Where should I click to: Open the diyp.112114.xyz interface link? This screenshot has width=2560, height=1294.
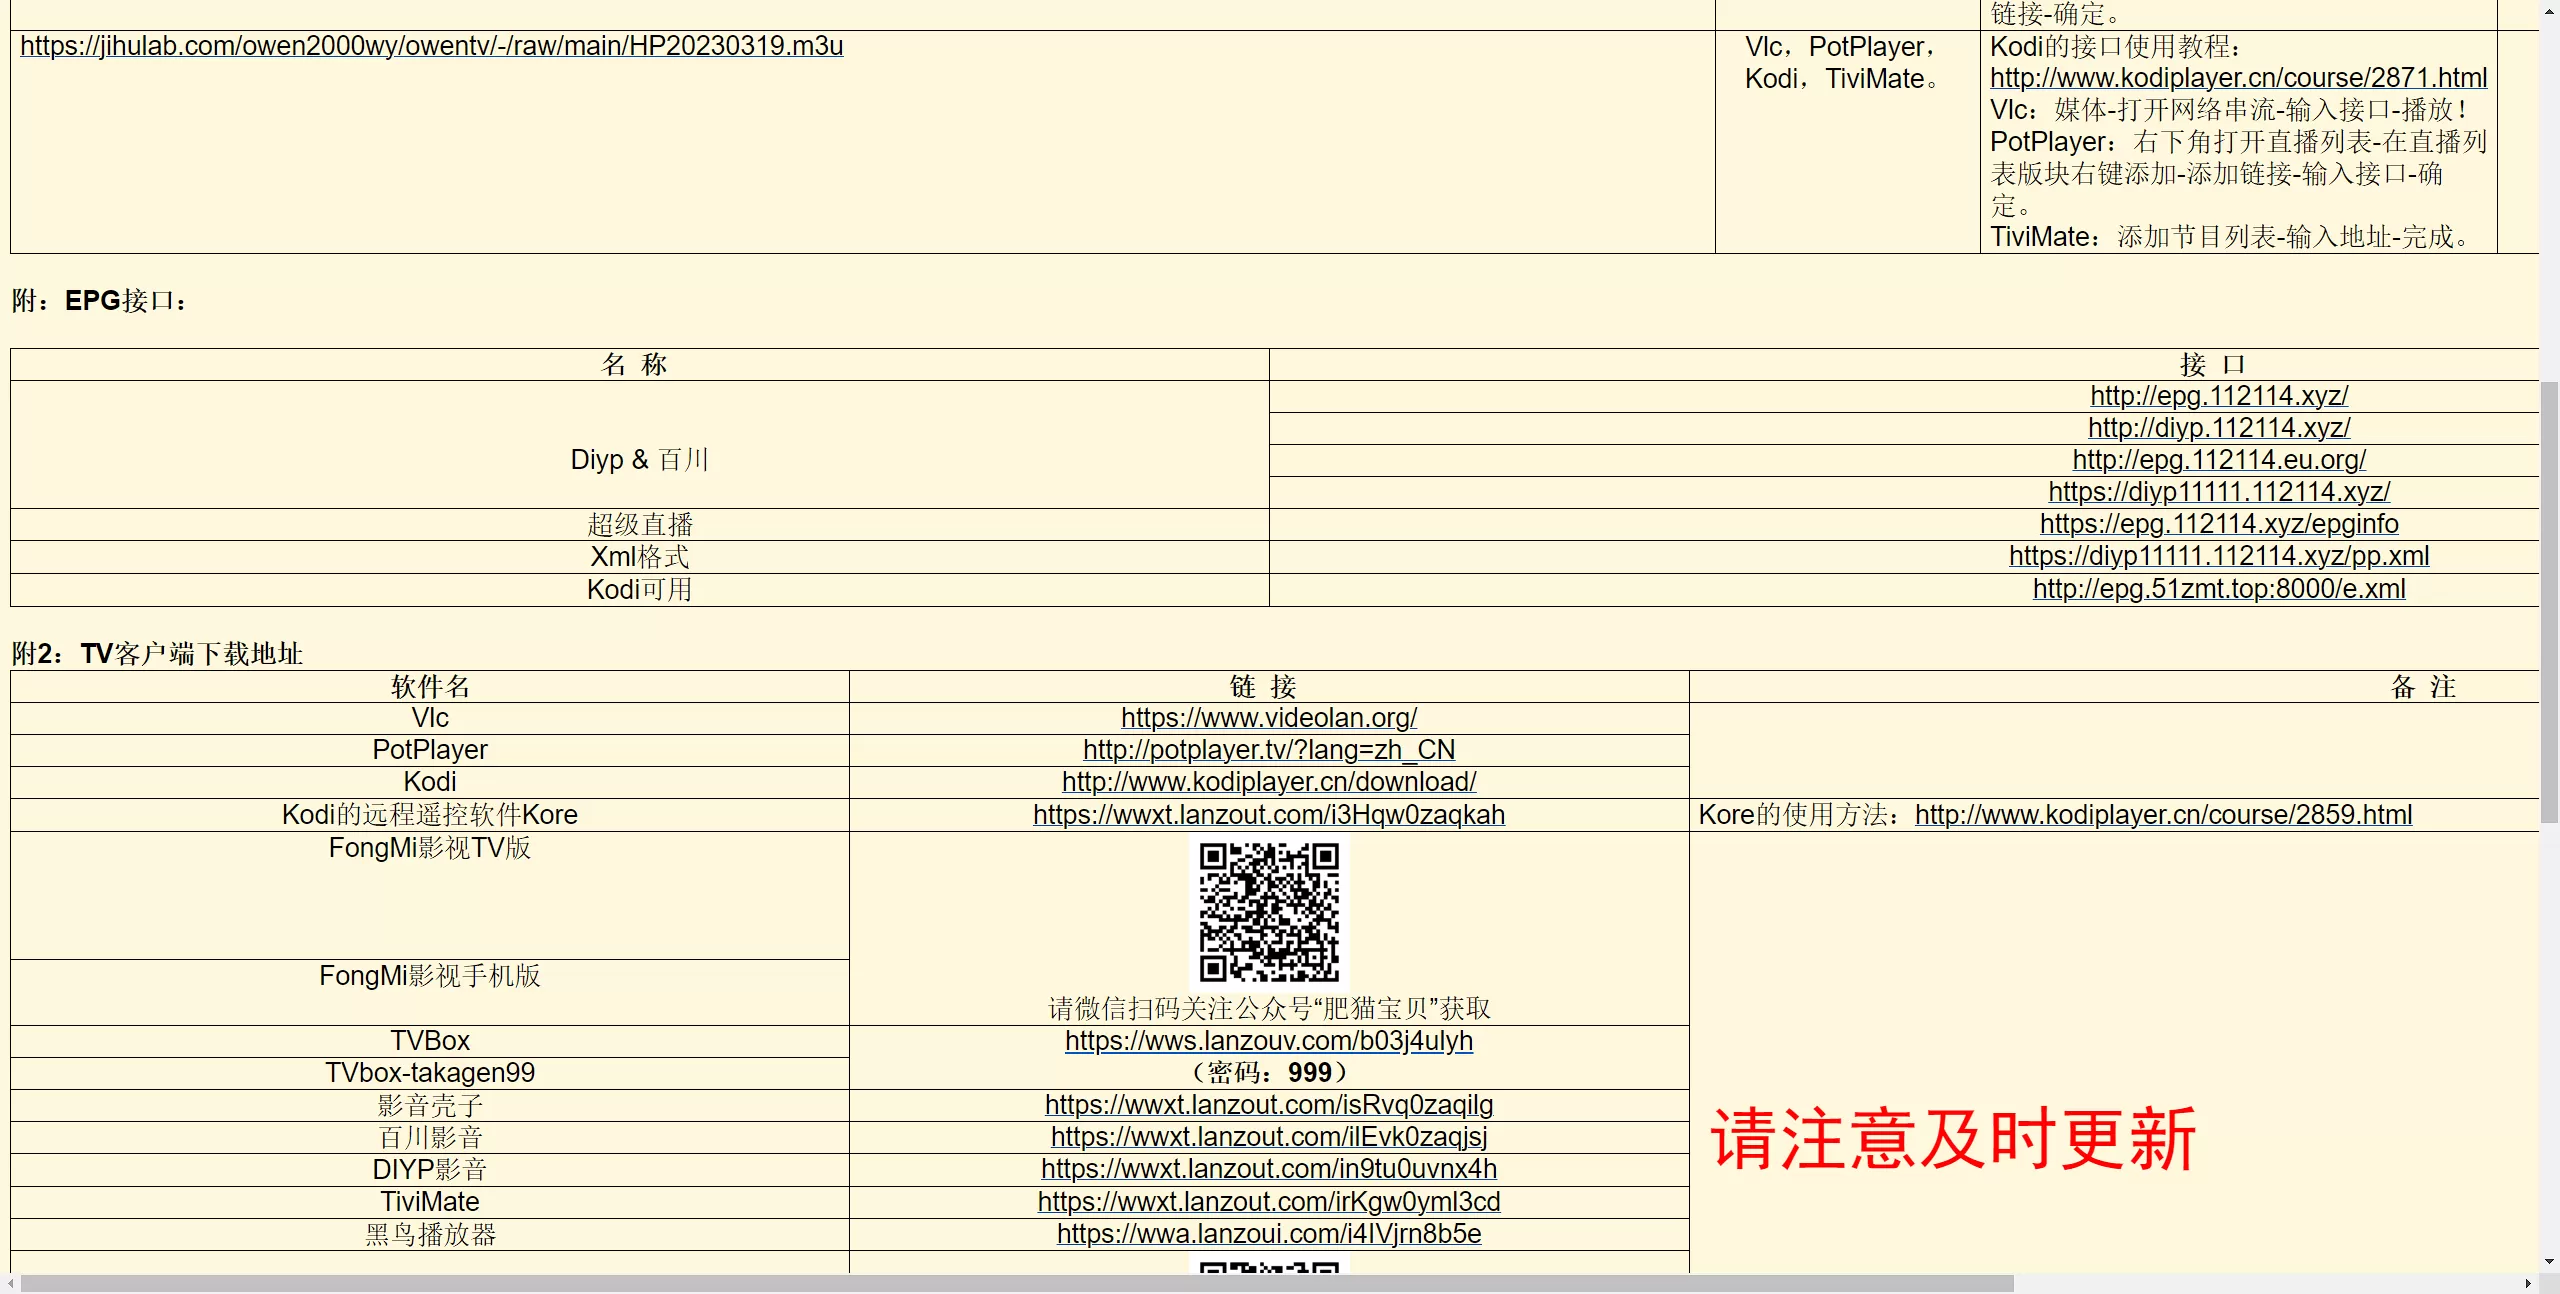[2219, 428]
